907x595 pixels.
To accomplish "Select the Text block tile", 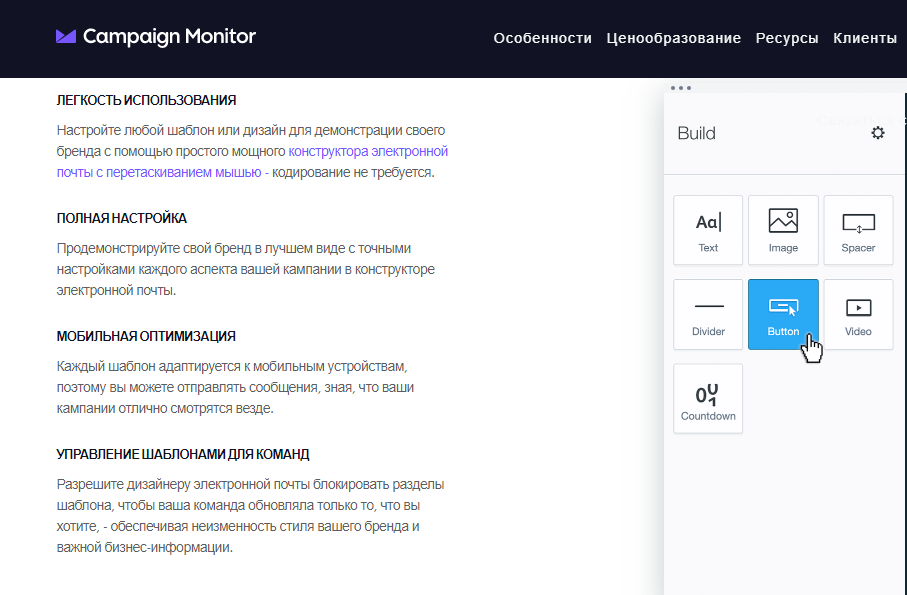I will click(708, 230).
